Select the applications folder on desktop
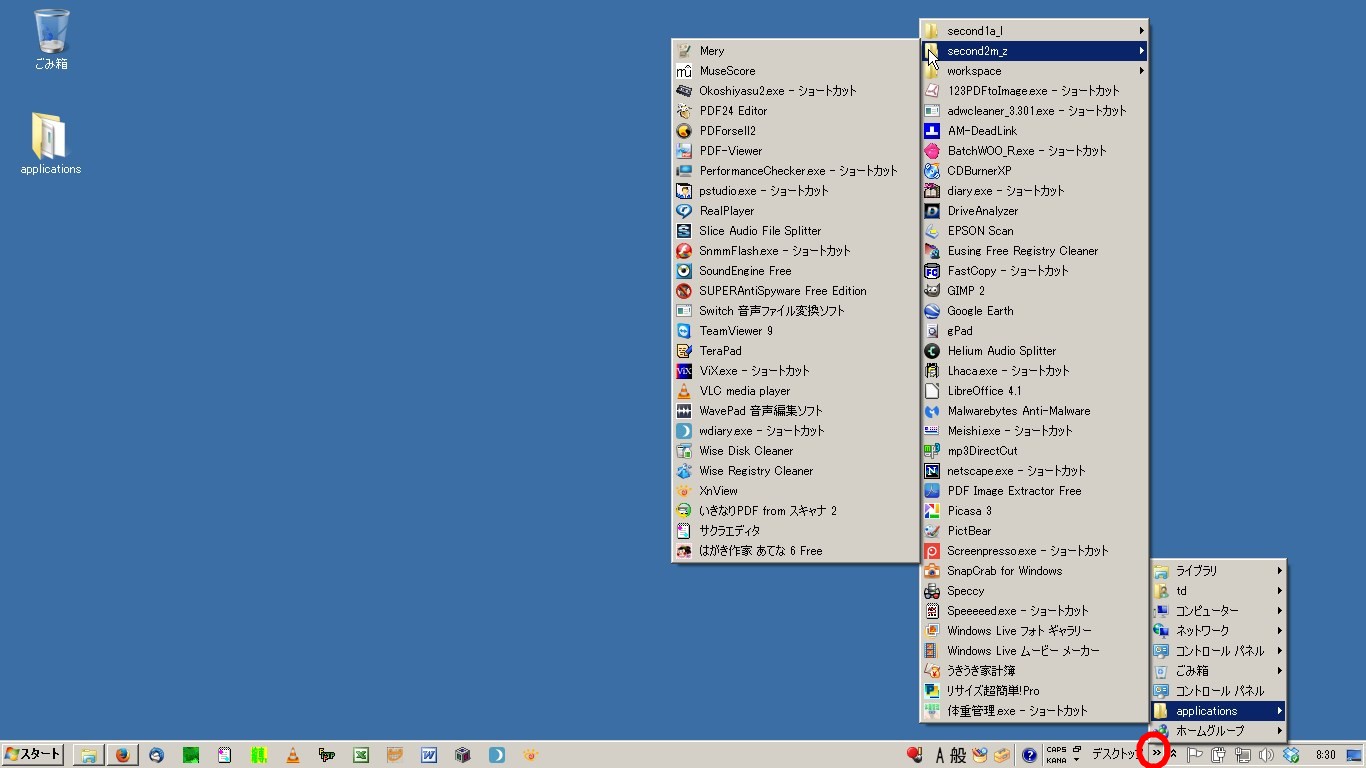 pos(50,144)
